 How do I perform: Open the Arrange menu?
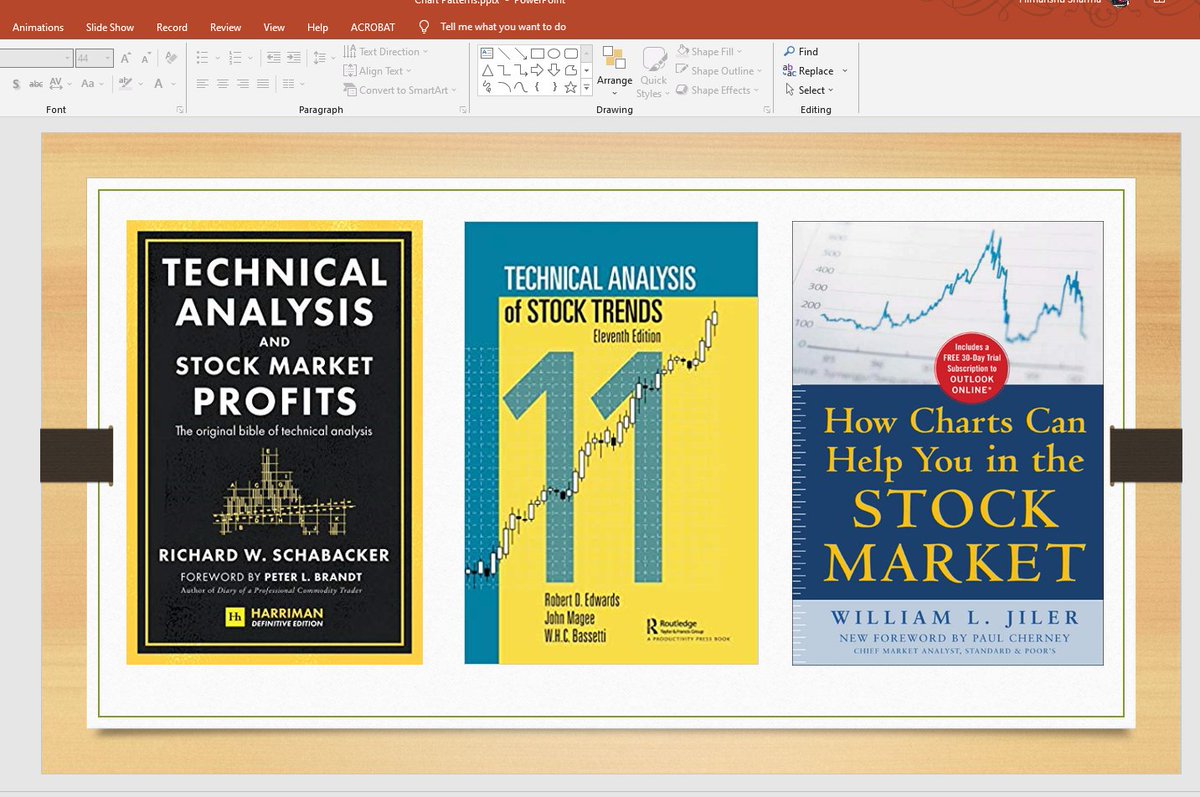tap(614, 72)
